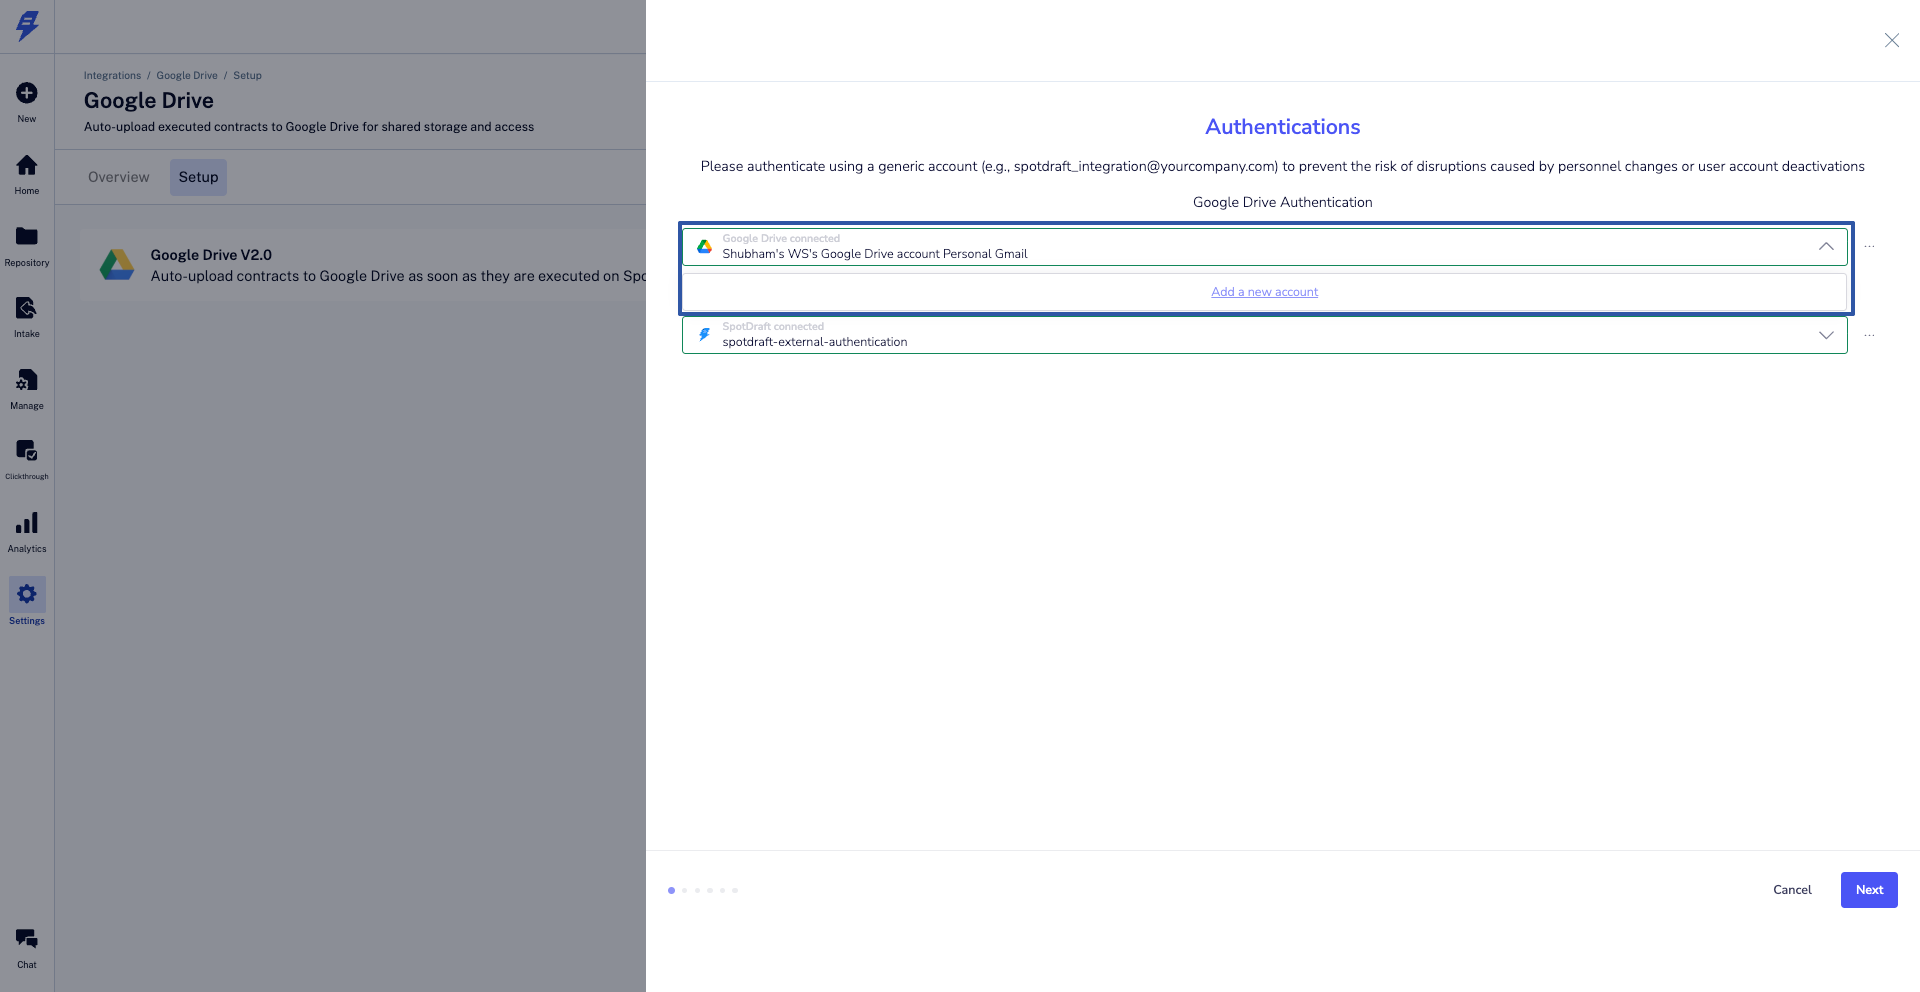Open the Chat icon in sidebar
The width and height of the screenshot is (1920, 992).
(x=27, y=939)
